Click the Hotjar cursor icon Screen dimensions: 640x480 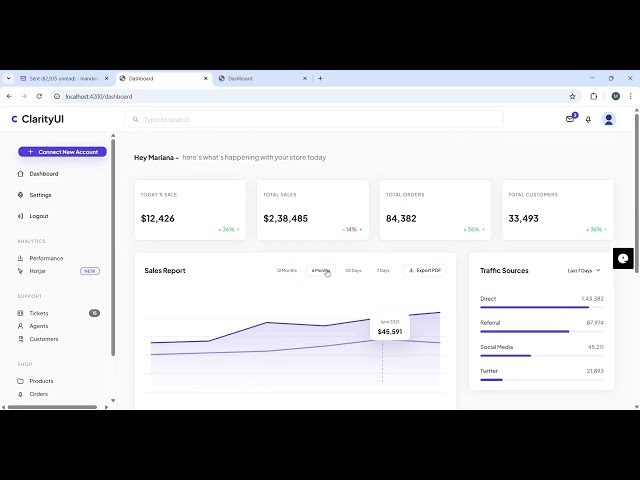coord(20,271)
